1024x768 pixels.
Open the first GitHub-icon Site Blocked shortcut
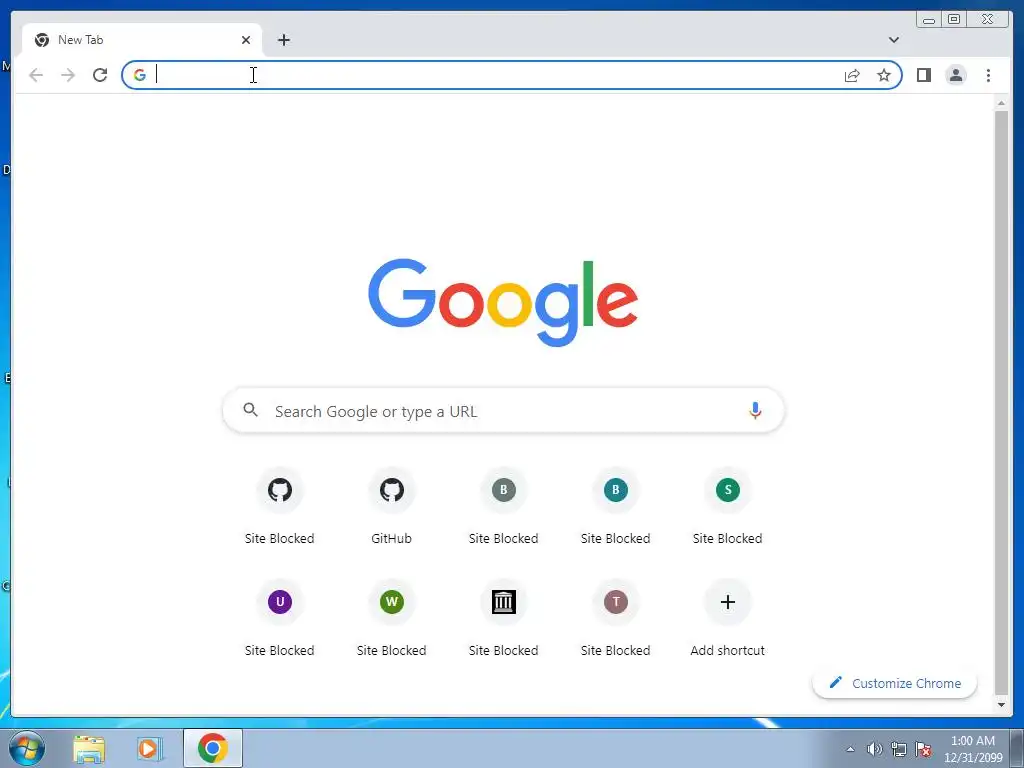[280, 506]
